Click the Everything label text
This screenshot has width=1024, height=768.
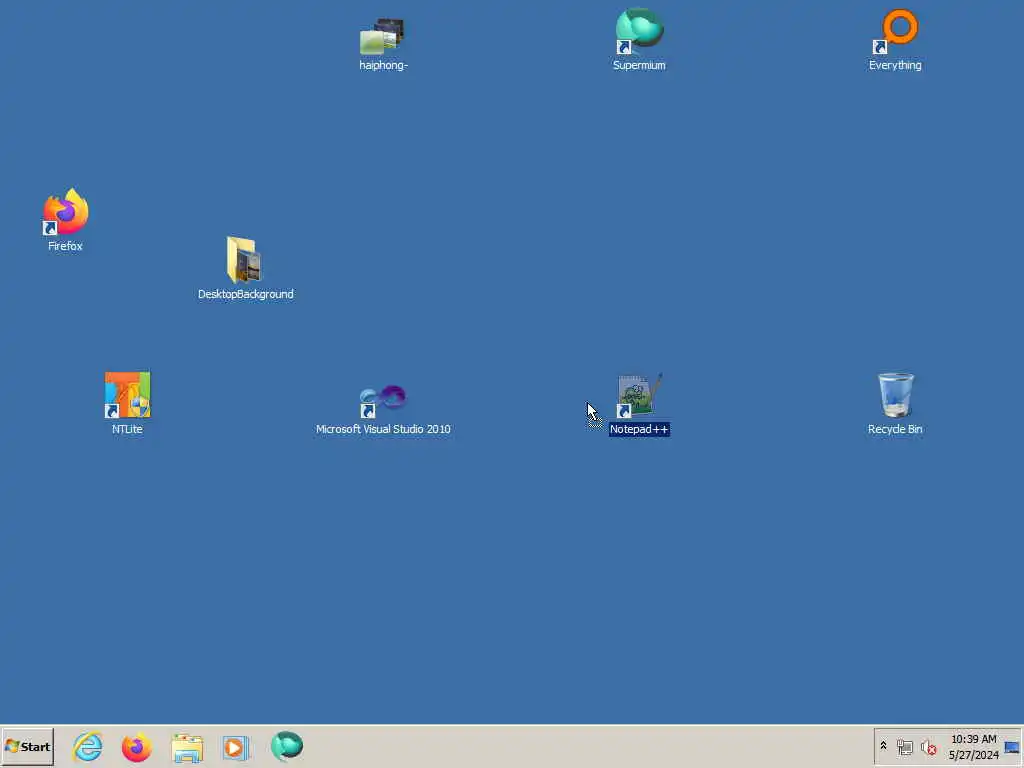(895, 65)
